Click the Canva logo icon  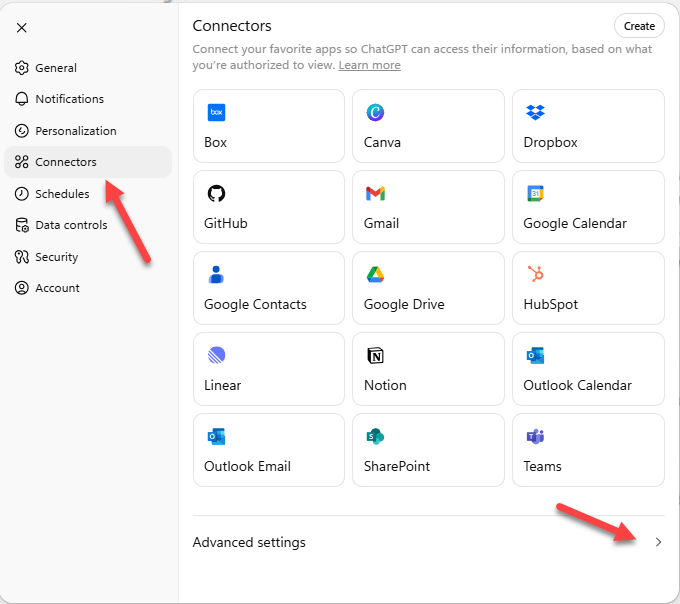click(x=375, y=112)
